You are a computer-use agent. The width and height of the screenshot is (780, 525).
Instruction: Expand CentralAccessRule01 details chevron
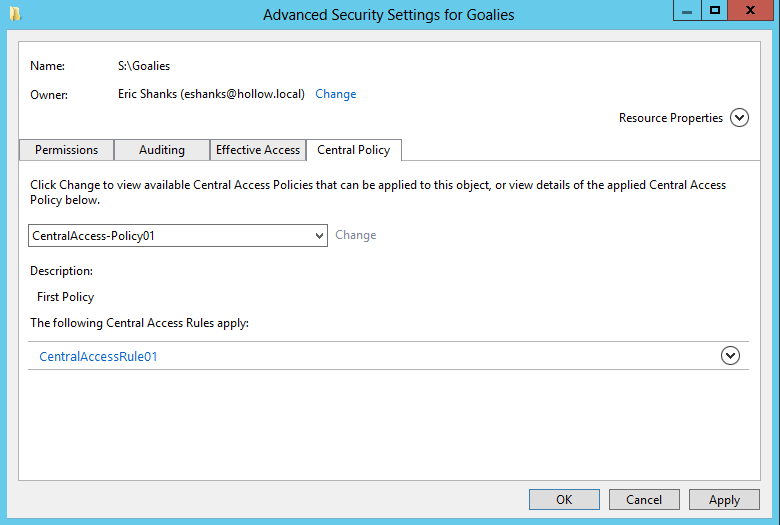(x=730, y=356)
